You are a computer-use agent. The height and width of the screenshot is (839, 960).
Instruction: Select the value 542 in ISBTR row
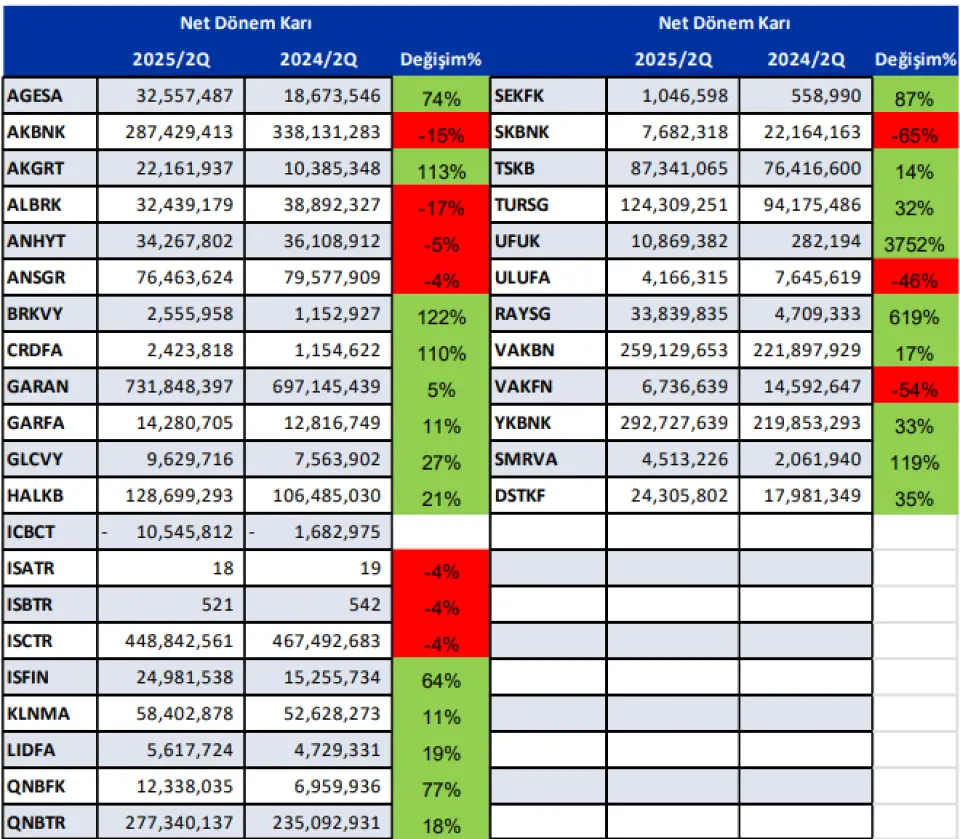pyautogui.click(x=364, y=604)
